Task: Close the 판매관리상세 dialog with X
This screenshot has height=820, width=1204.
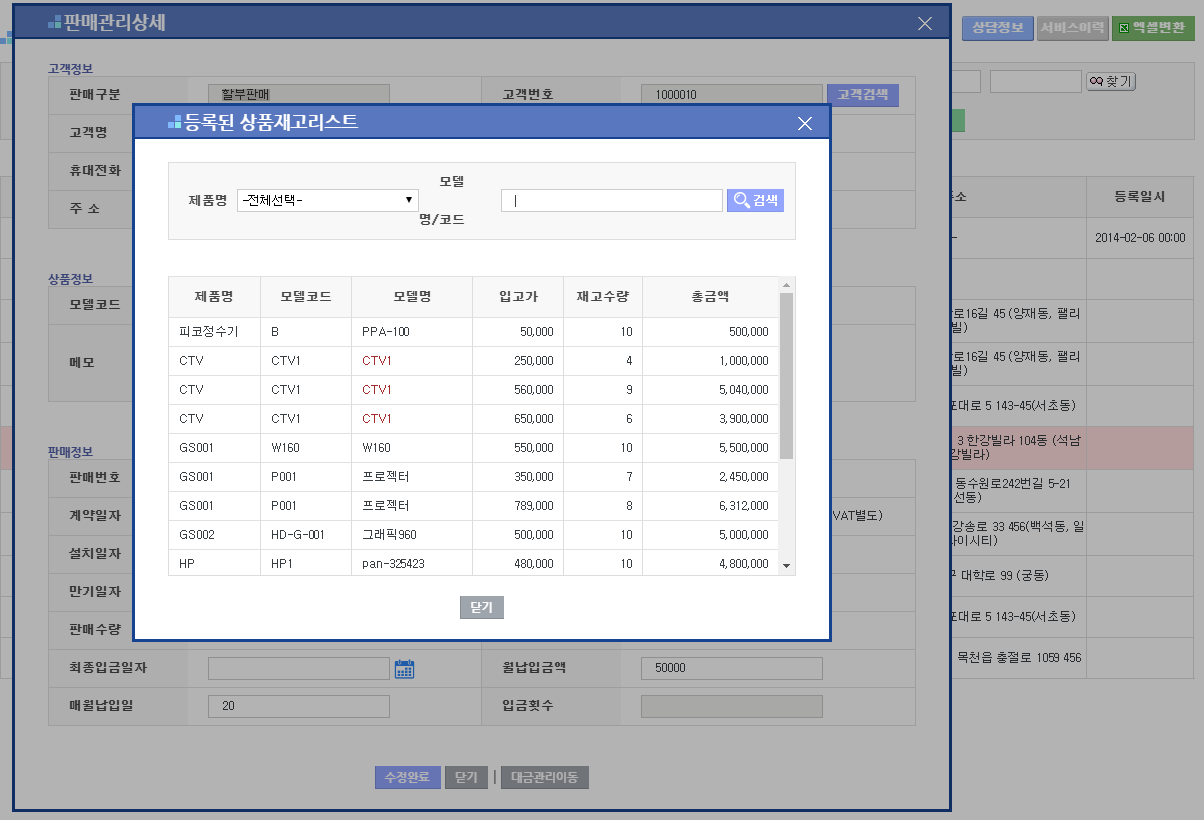Action: [925, 23]
